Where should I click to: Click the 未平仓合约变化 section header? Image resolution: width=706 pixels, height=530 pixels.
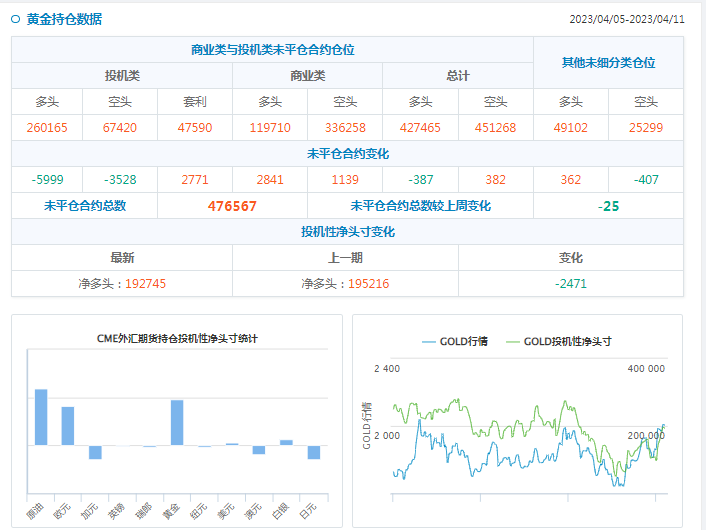(x=347, y=154)
